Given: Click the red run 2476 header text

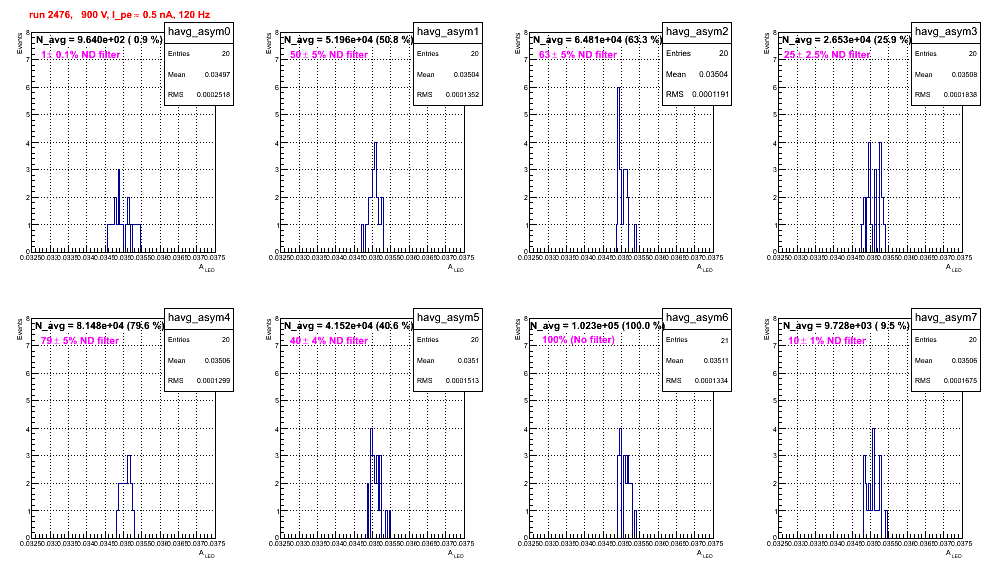Looking at the screenshot, I should coord(119,15).
